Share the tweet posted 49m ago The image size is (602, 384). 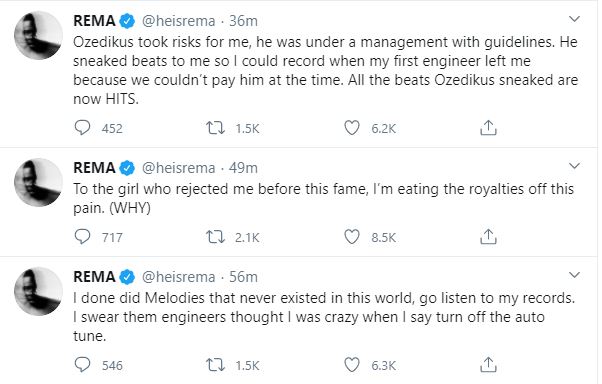[488, 237]
